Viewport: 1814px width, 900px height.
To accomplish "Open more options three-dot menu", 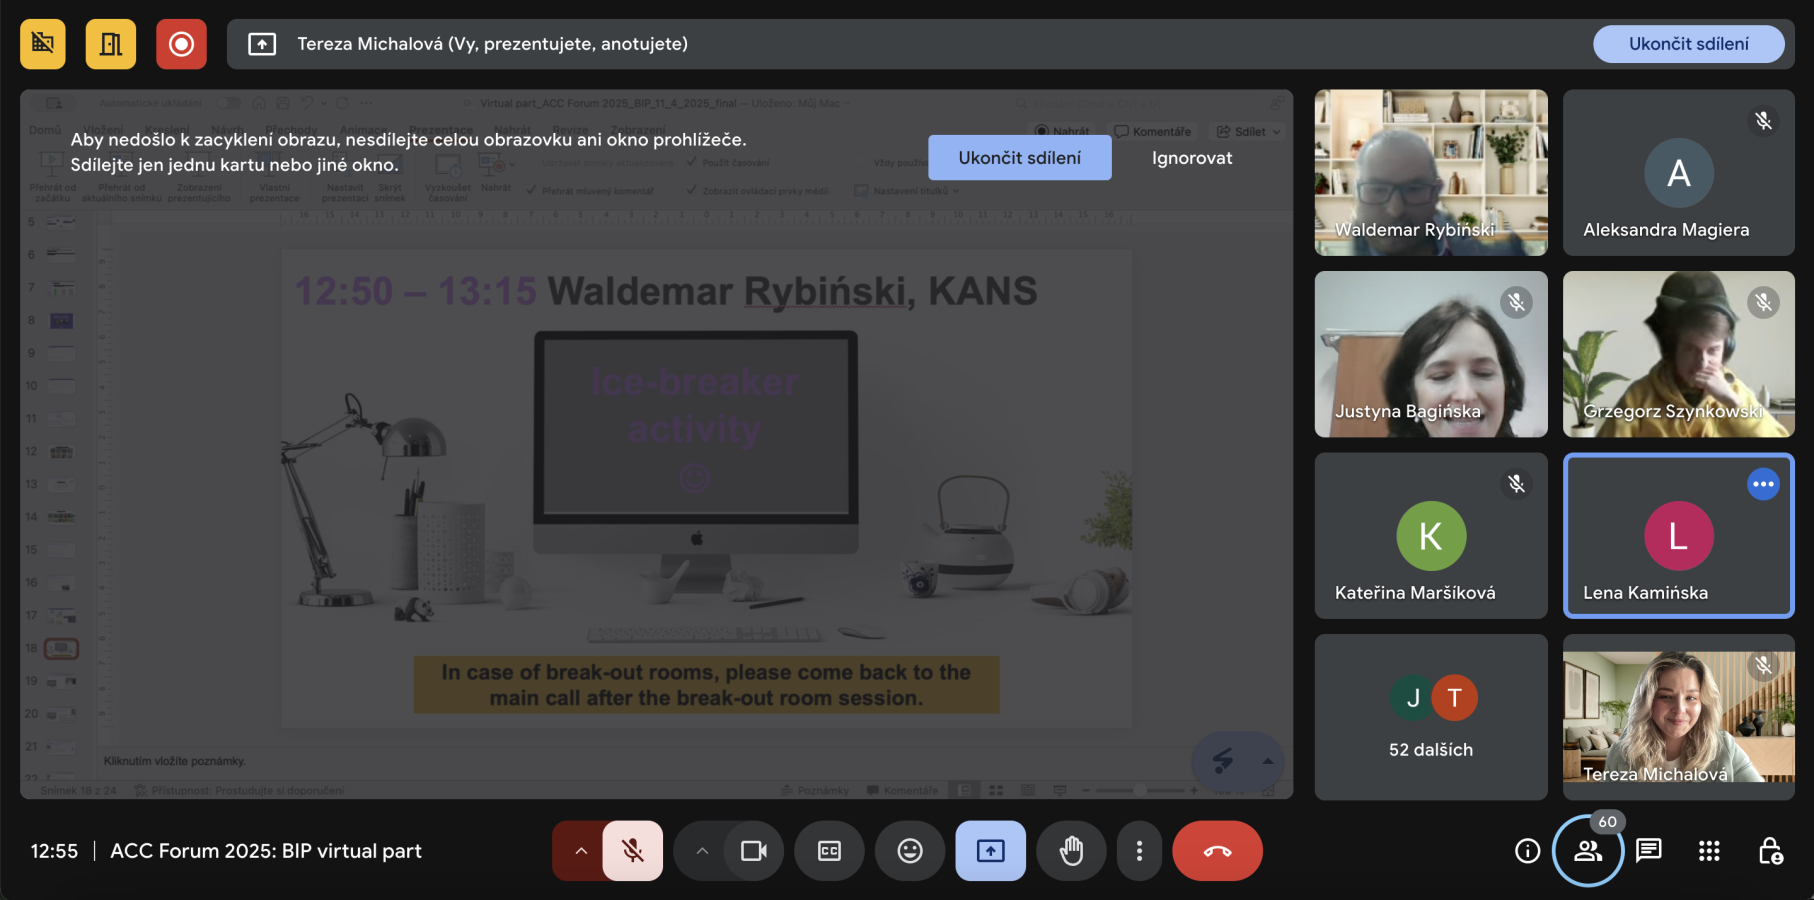I will tap(1139, 851).
